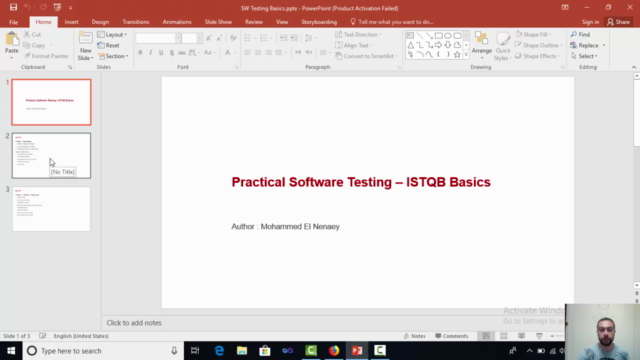Click the Save icon in the title bar
640x360 pixels.
coord(13,7)
